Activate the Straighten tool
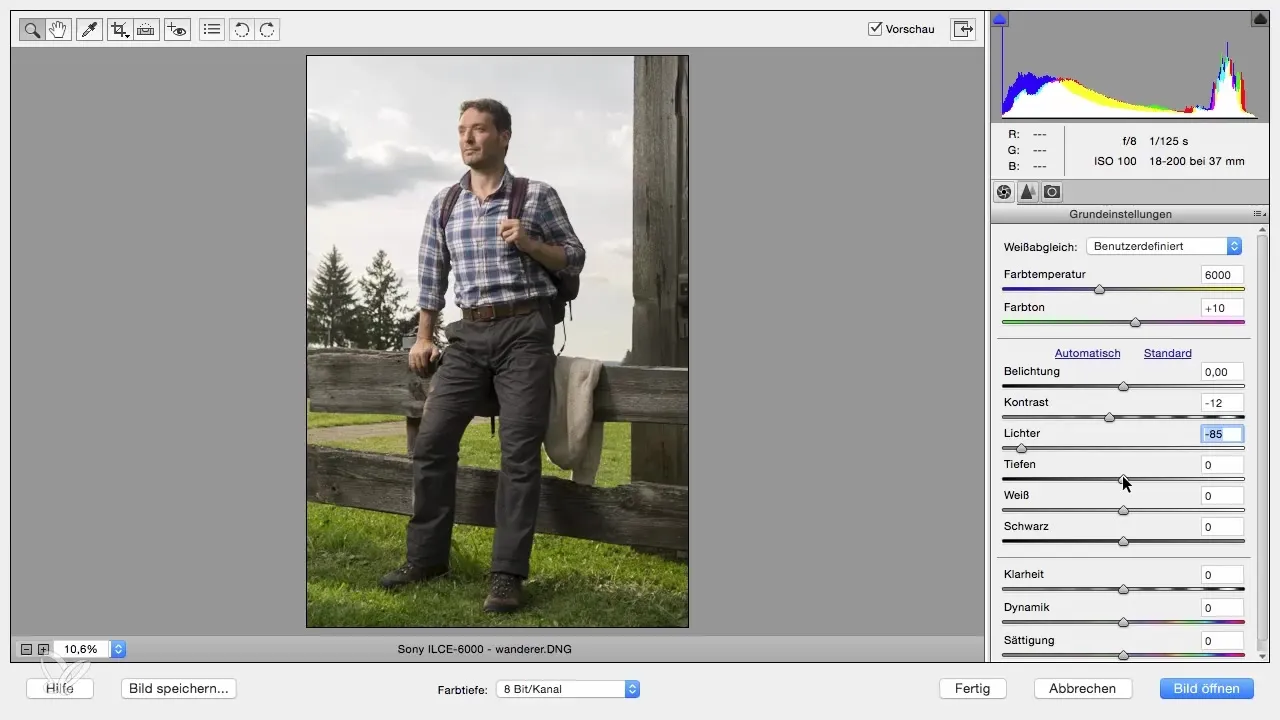 (x=147, y=30)
